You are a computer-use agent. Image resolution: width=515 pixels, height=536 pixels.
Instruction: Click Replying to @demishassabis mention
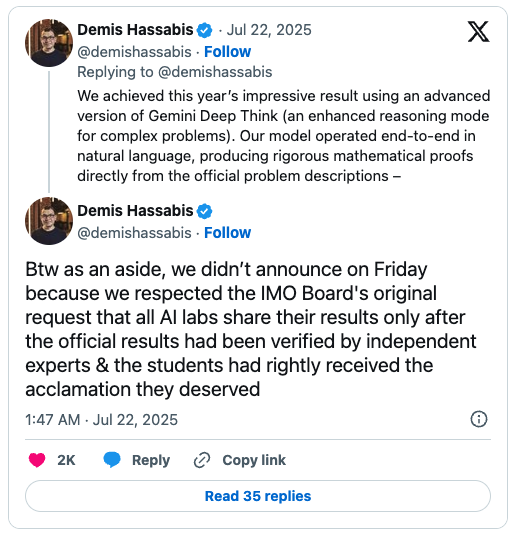coord(215,72)
